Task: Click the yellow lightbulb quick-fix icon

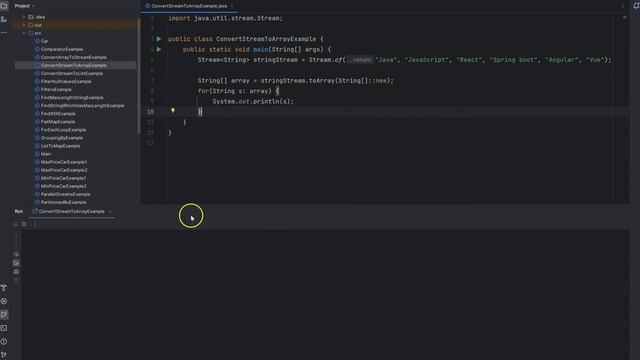Action: 173,111
